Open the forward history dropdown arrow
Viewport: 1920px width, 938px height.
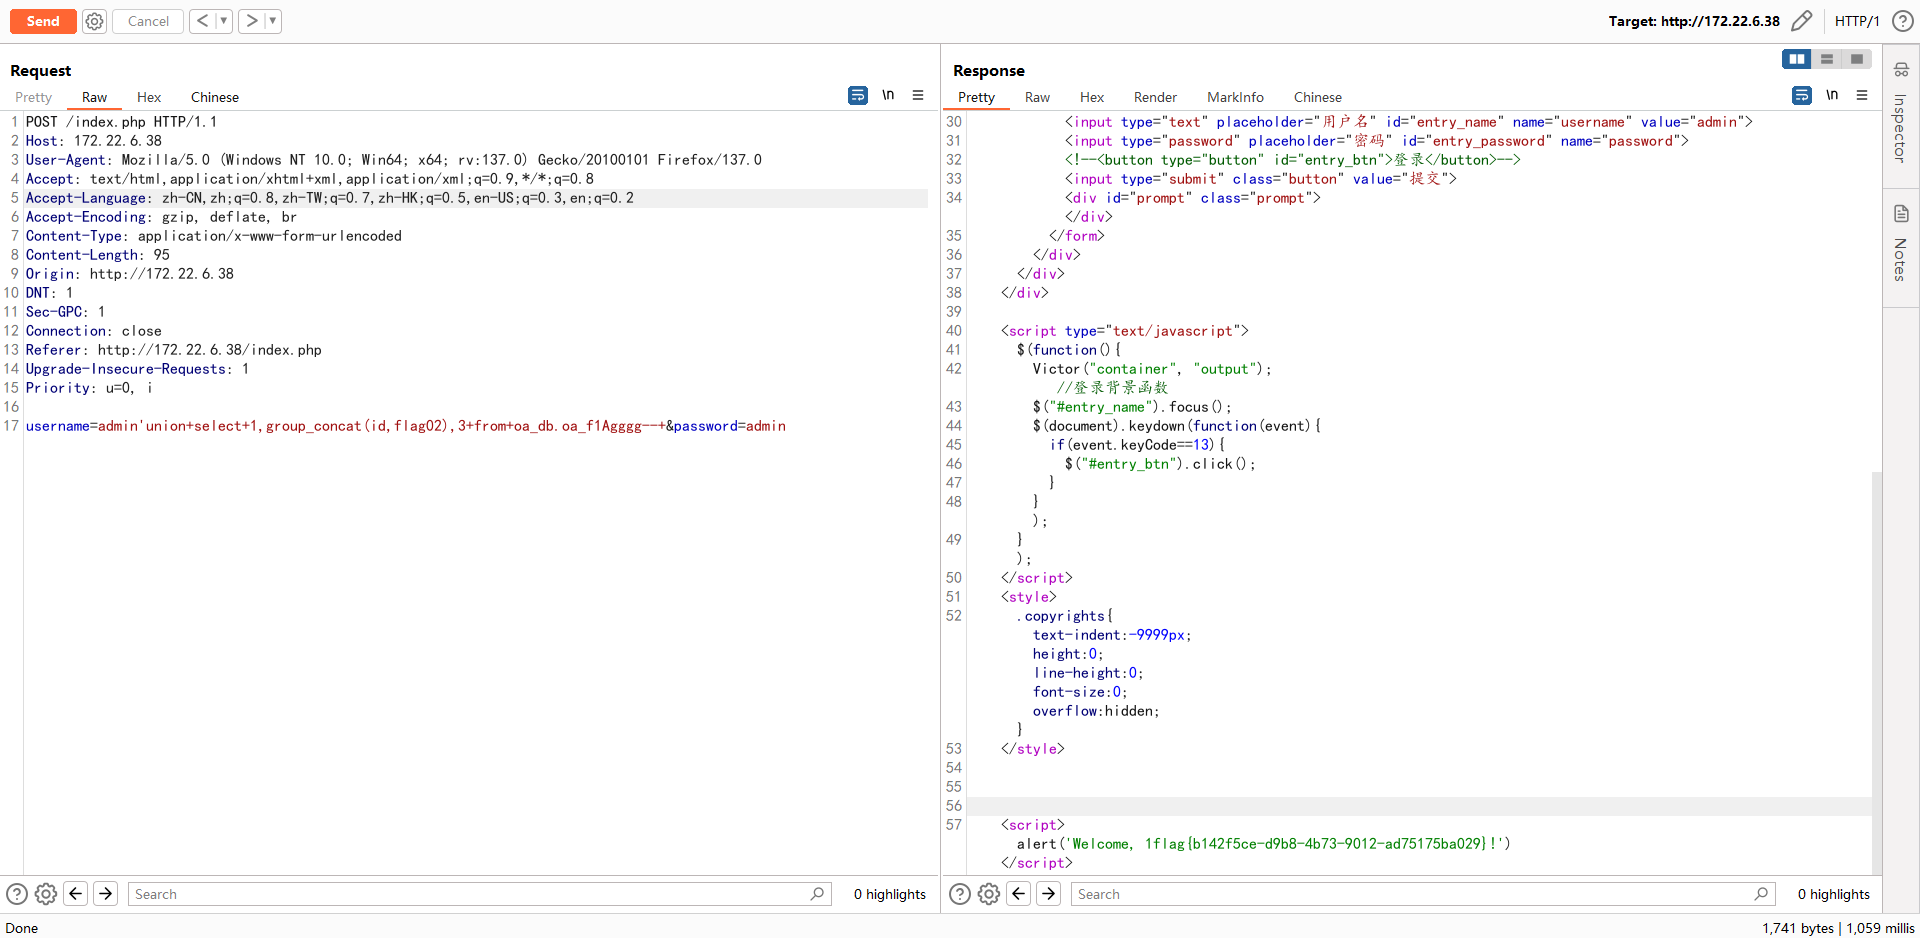pos(273,21)
